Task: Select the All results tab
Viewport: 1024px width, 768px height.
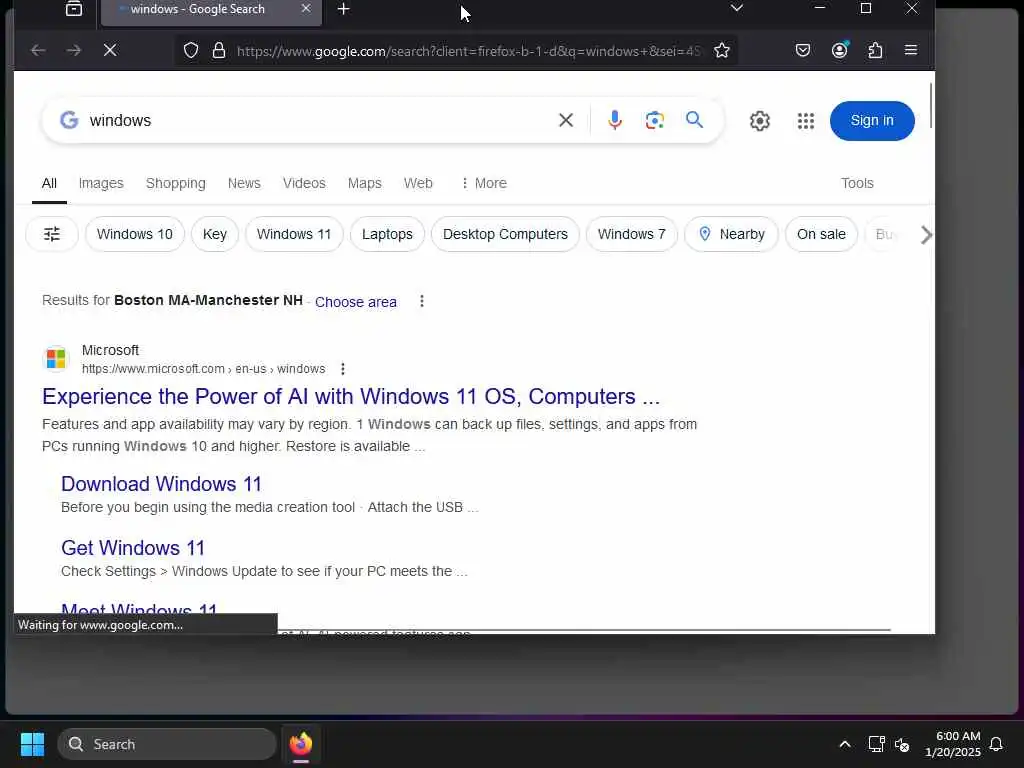Action: [x=49, y=184]
